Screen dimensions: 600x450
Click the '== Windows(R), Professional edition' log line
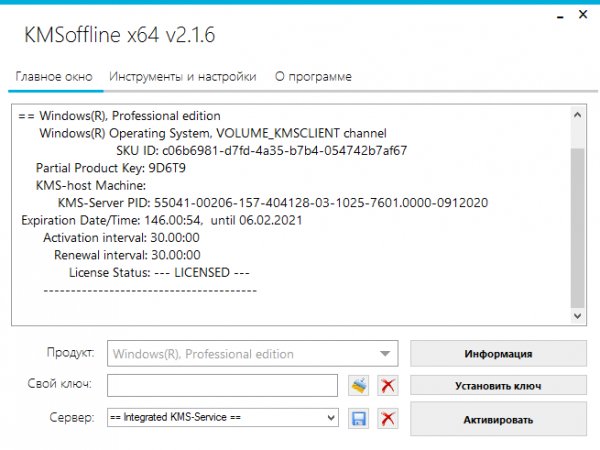[119, 116]
